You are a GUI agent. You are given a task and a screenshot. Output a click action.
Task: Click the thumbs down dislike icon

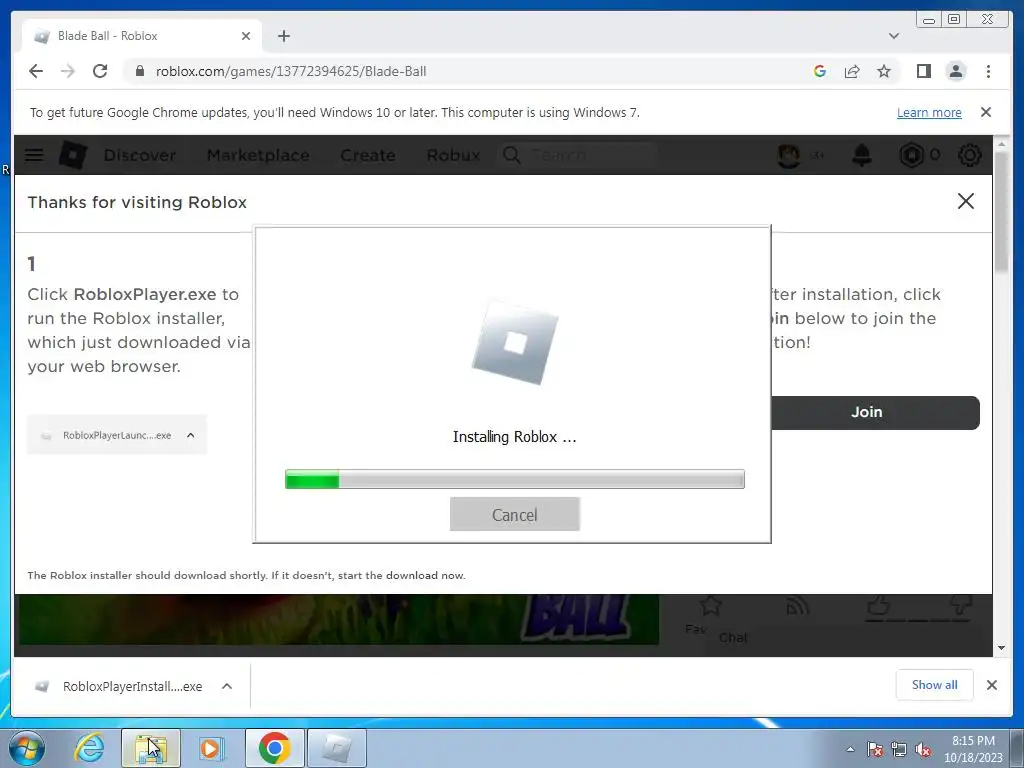pos(960,605)
